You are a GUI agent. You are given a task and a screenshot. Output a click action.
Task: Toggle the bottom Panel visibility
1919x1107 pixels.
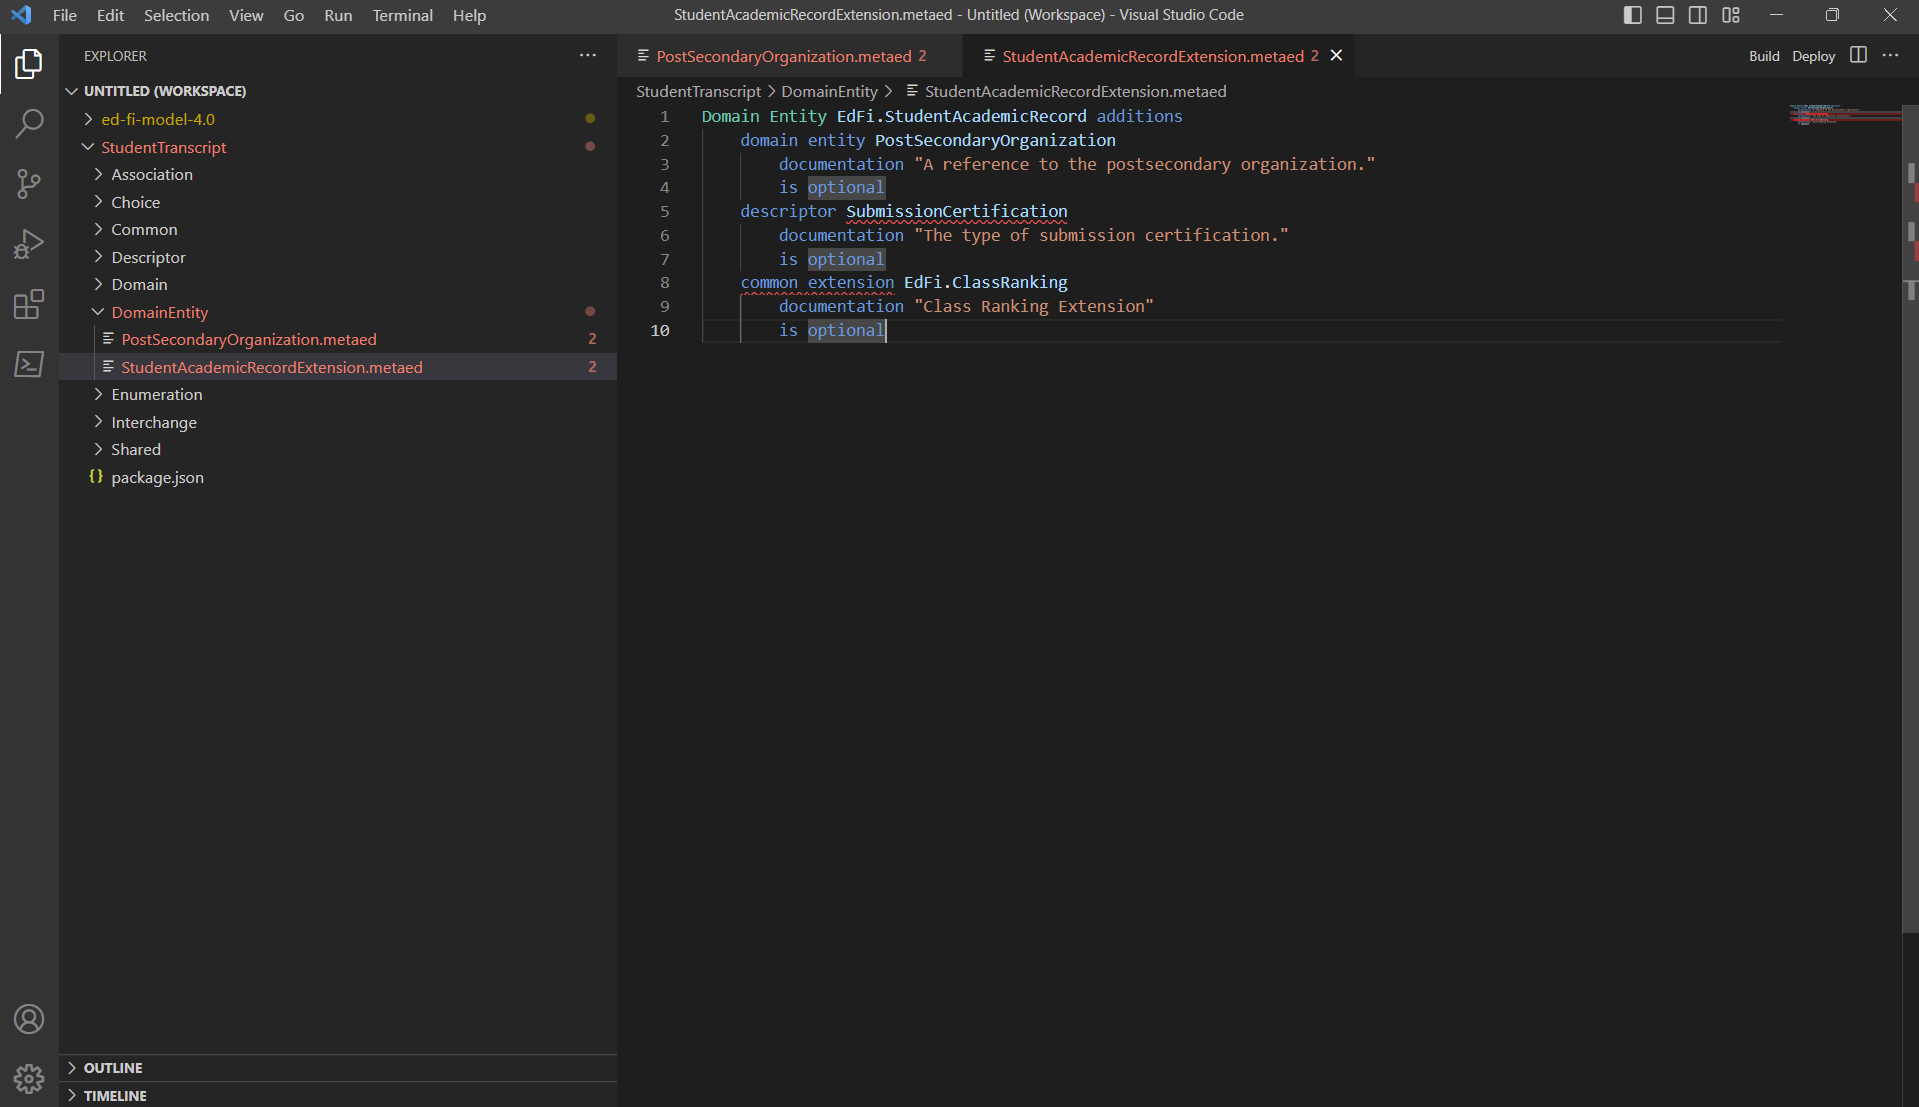1665,15
